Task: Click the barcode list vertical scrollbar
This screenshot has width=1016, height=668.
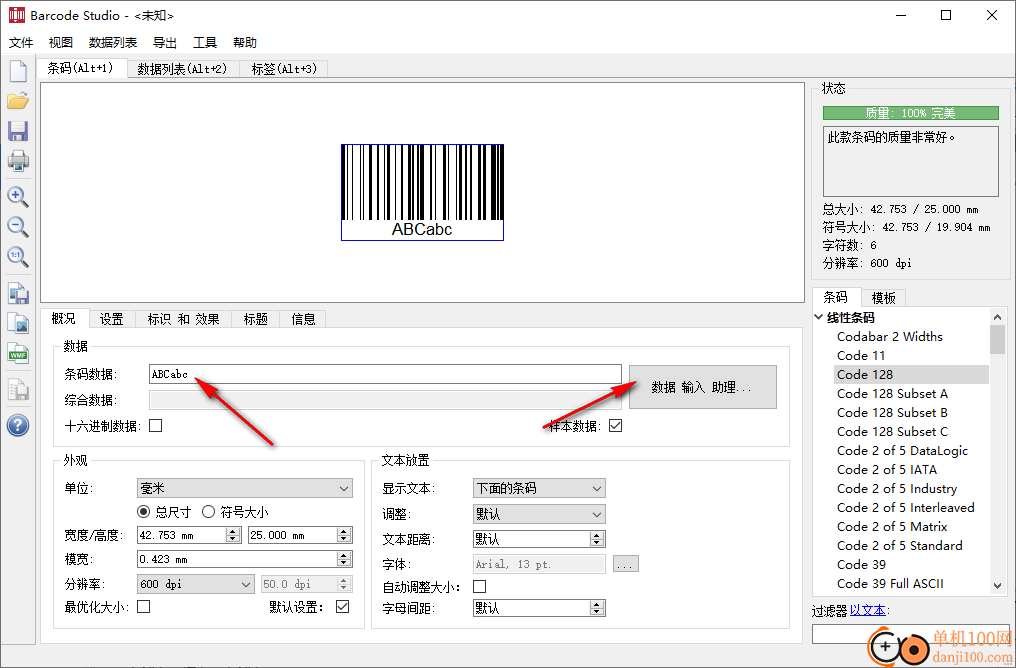Action: coord(998,450)
